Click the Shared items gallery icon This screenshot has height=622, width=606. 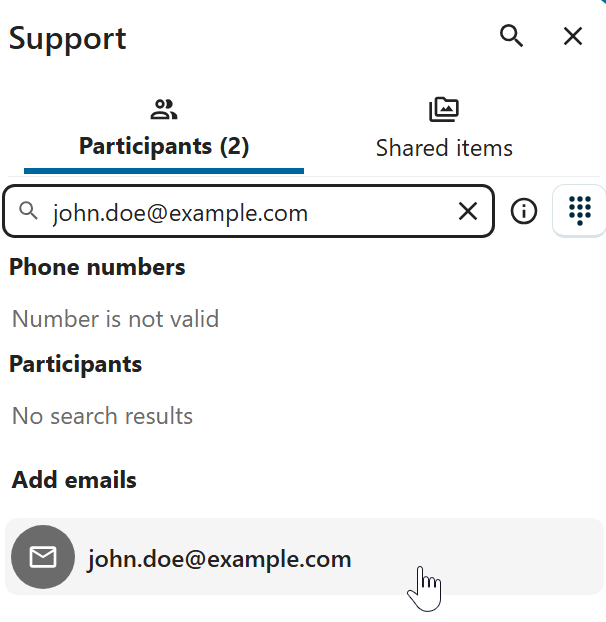(444, 109)
